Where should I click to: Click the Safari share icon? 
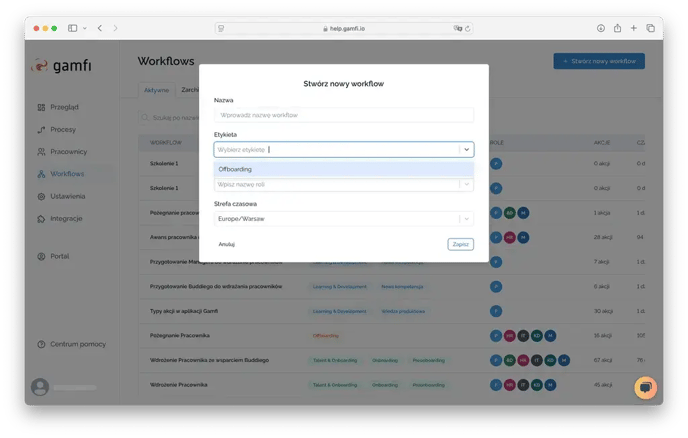617,28
